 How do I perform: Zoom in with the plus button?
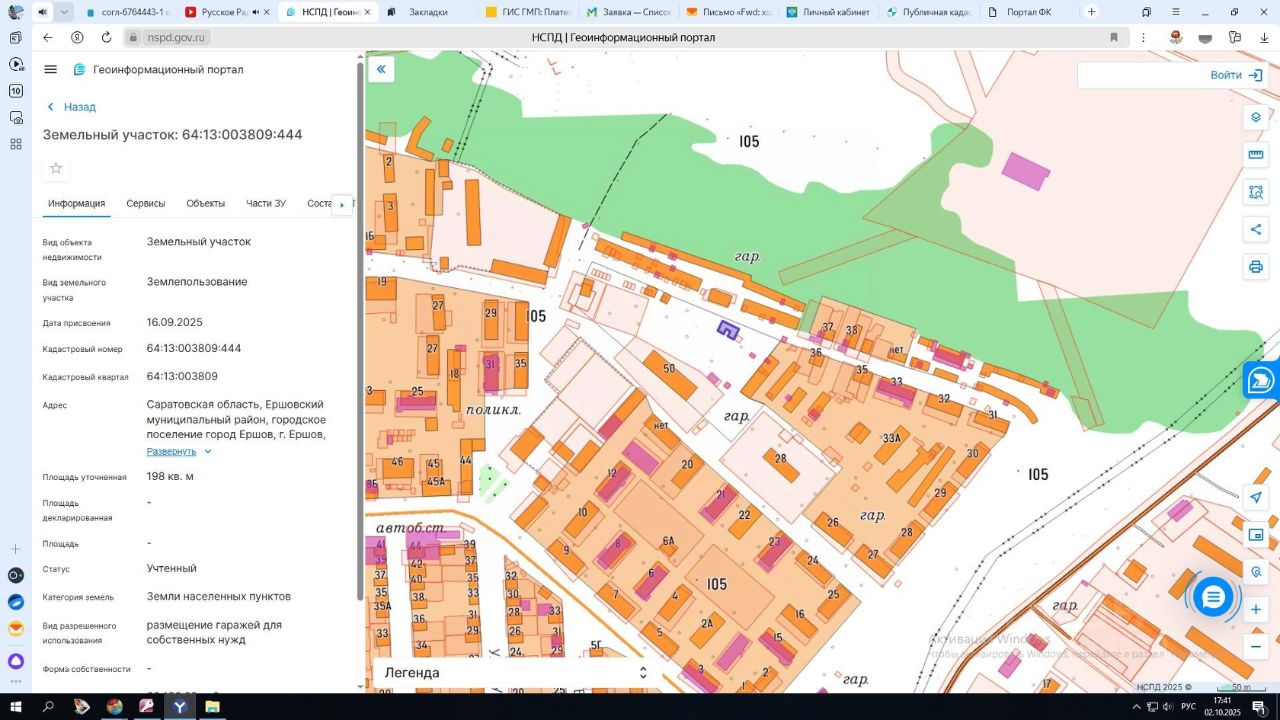1256,609
